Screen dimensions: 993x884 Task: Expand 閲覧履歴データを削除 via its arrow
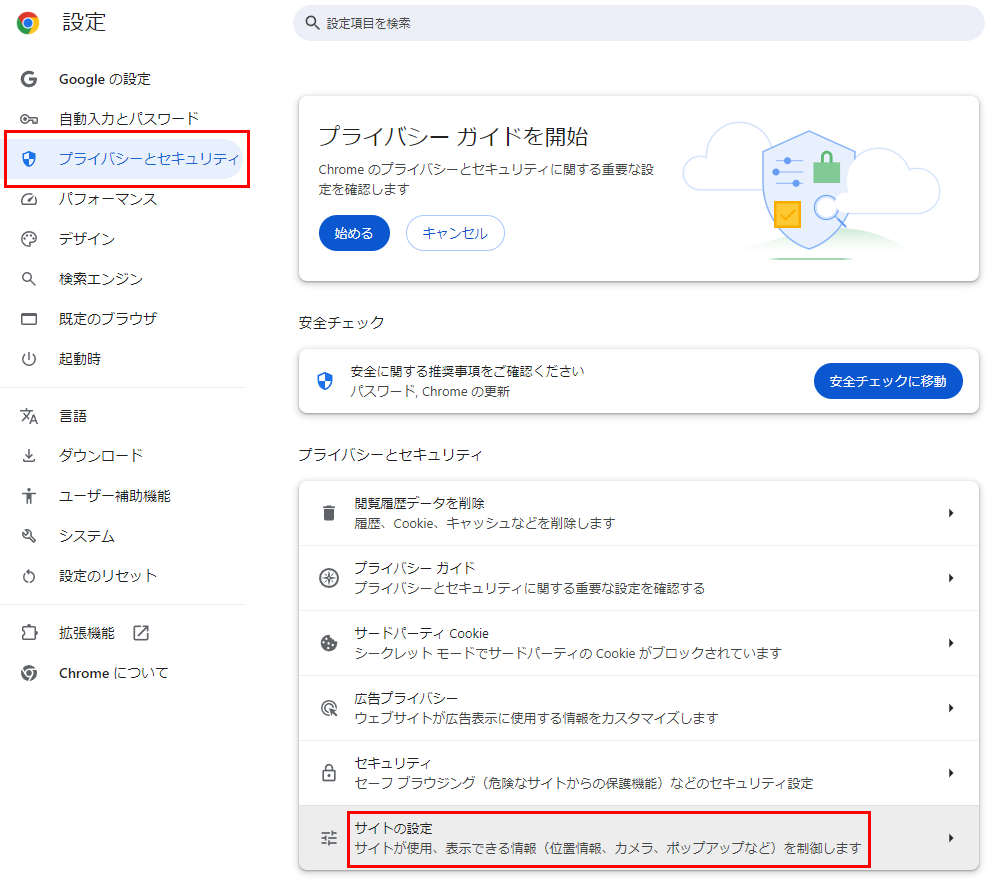click(x=951, y=513)
